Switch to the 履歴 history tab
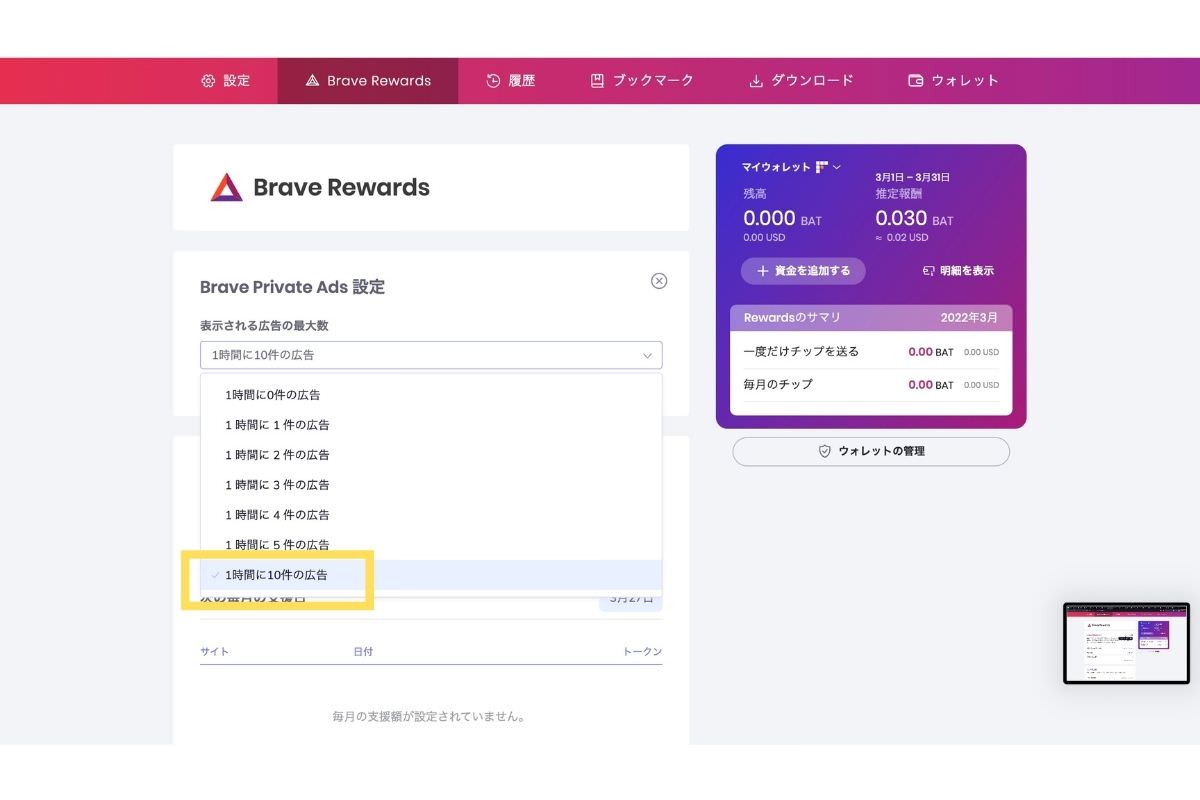This screenshot has height=800, width=1200. point(511,81)
